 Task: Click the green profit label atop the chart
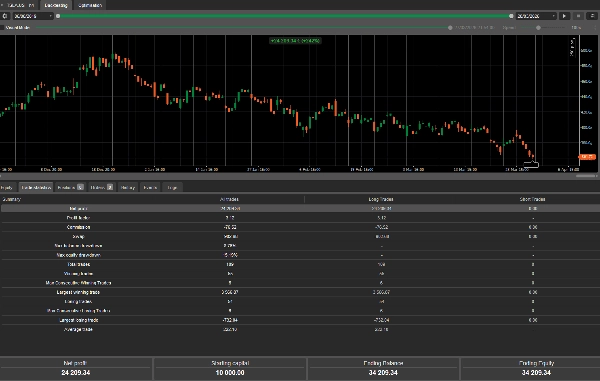click(295, 41)
